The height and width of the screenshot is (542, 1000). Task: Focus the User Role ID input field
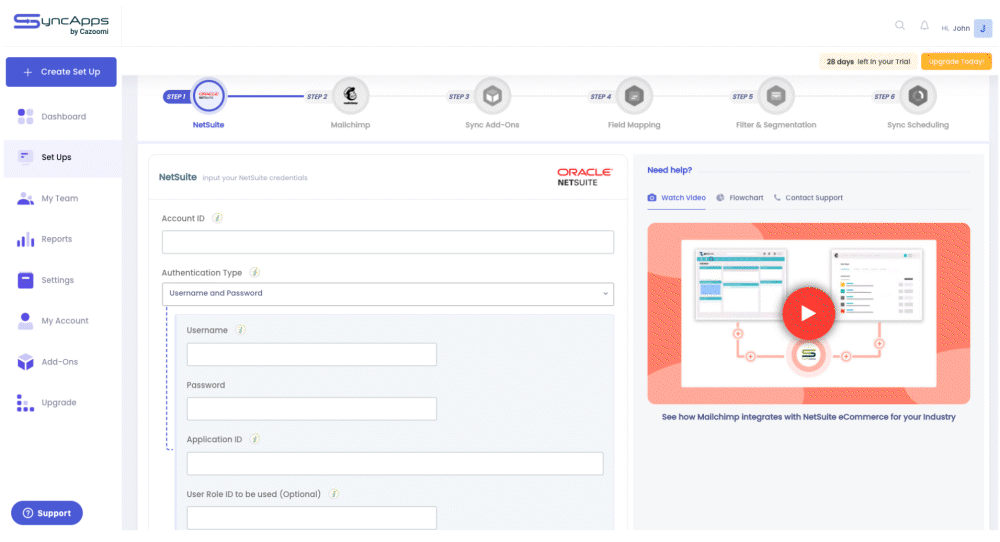312,518
